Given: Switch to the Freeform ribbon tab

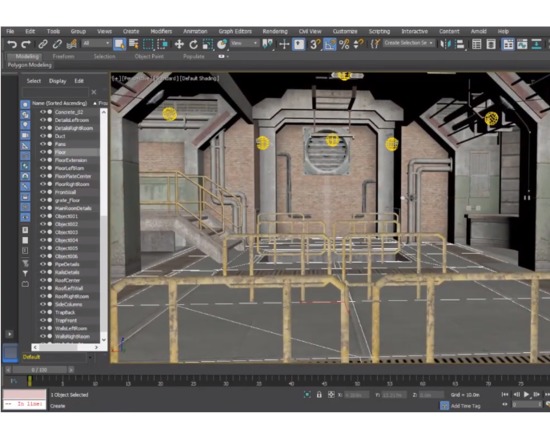Looking at the screenshot, I should click(63, 56).
